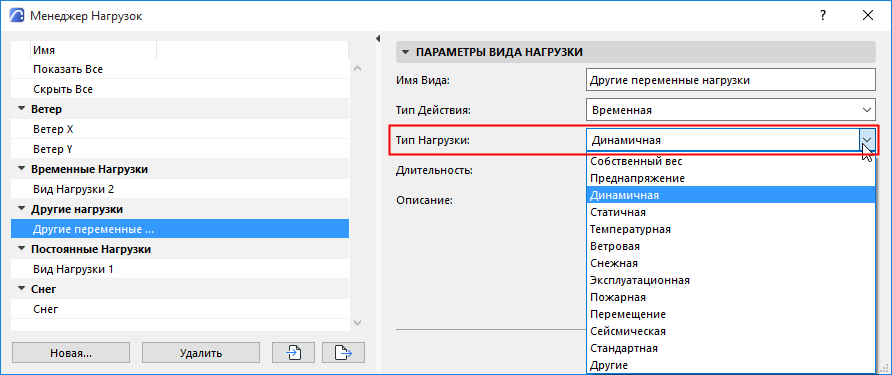Select Статичная load type
Viewport: 892px width, 375px height.
tap(730, 212)
